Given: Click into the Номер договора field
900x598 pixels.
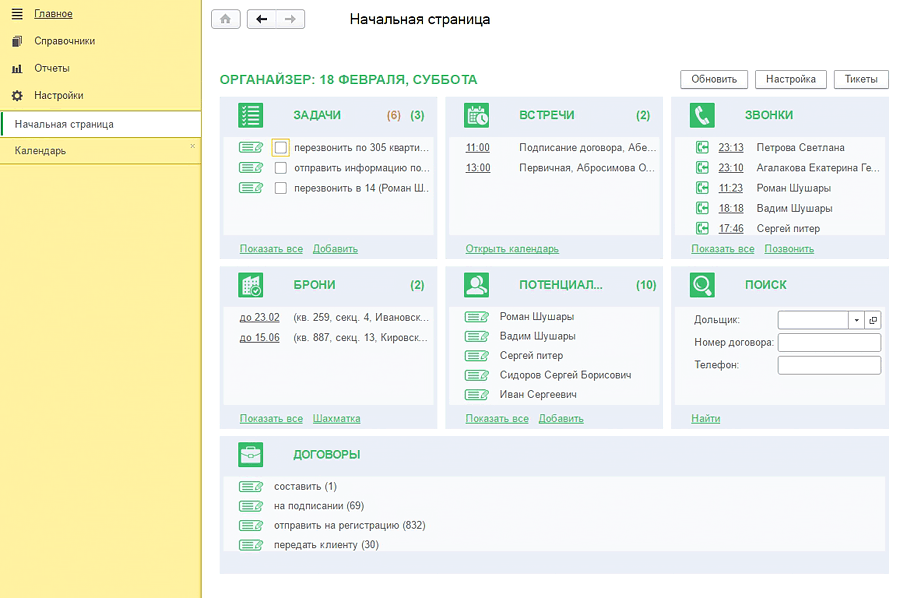Looking at the screenshot, I should click(829, 343).
